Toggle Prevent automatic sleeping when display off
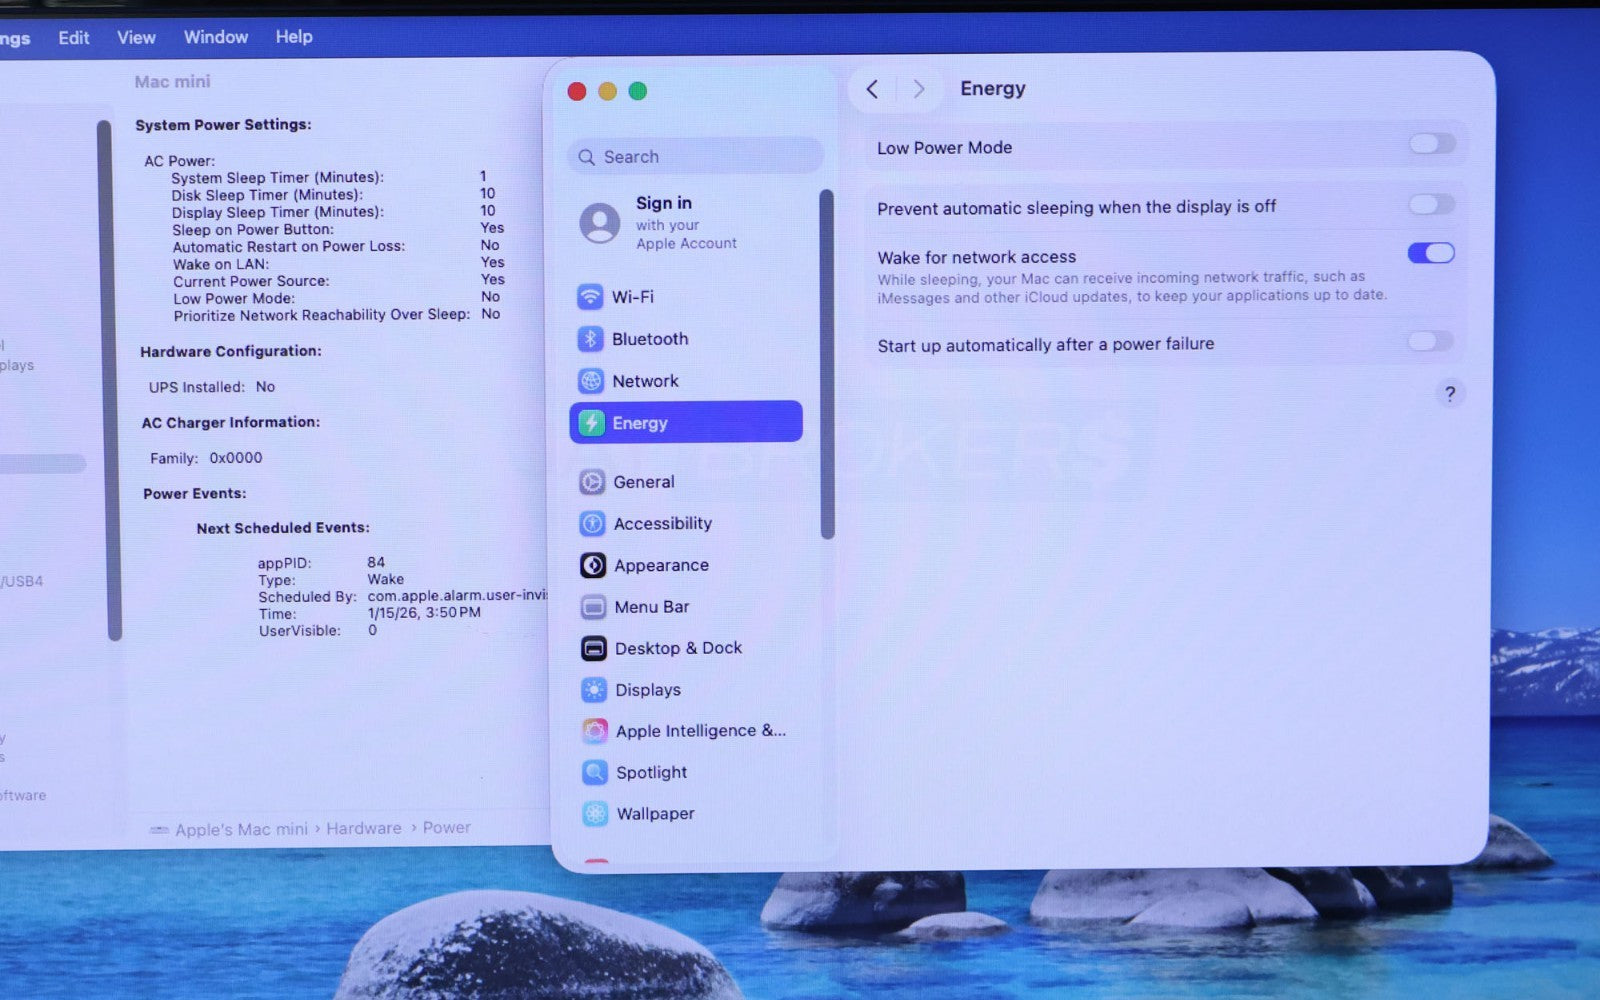This screenshot has width=1600, height=1000. pos(1431,205)
